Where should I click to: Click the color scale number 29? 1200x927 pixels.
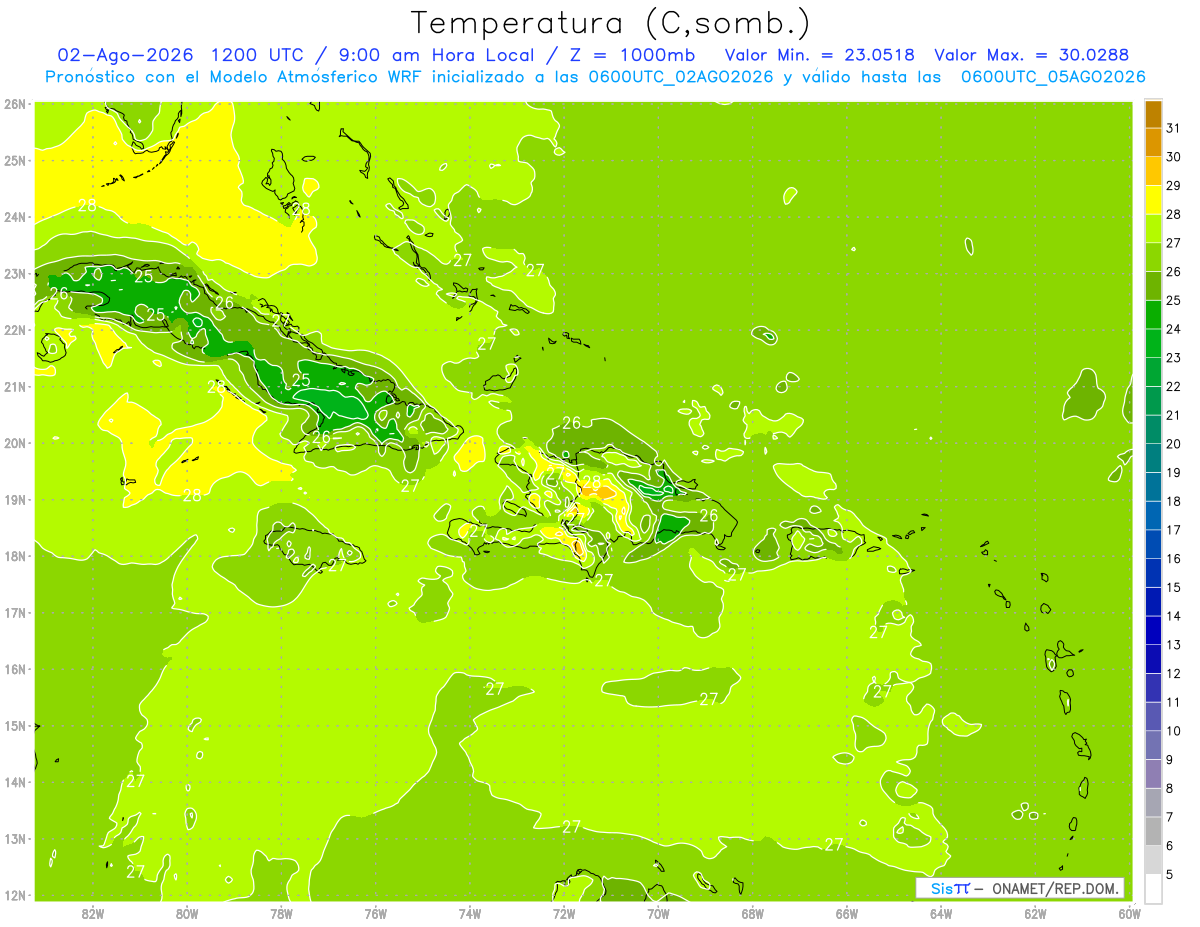click(x=1173, y=186)
